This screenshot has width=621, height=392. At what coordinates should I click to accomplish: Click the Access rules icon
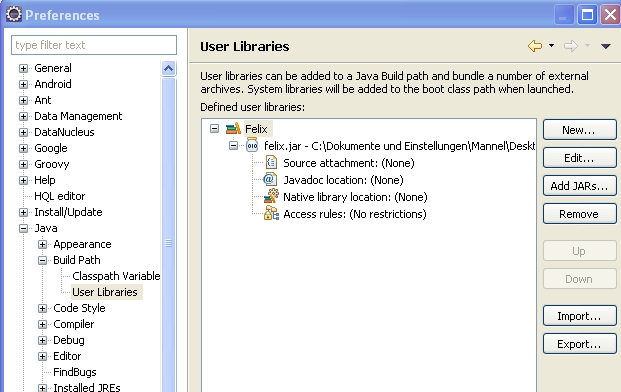tap(271, 213)
